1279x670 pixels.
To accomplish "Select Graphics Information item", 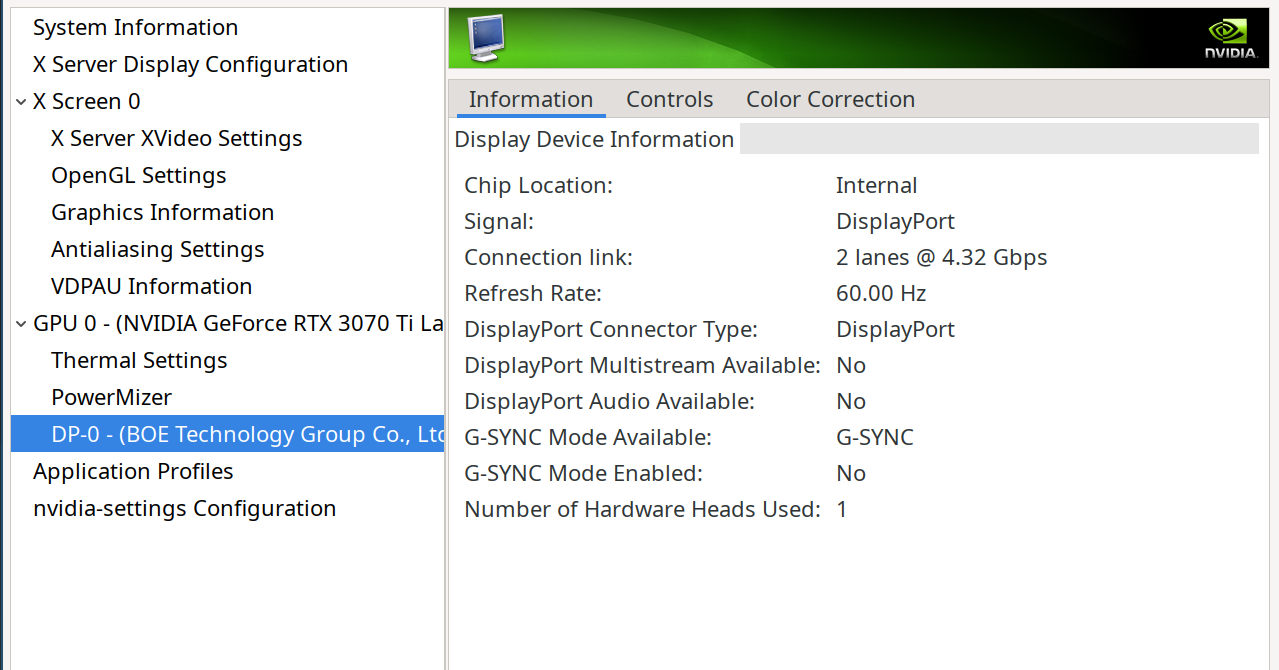I will click(x=163, y=212).
